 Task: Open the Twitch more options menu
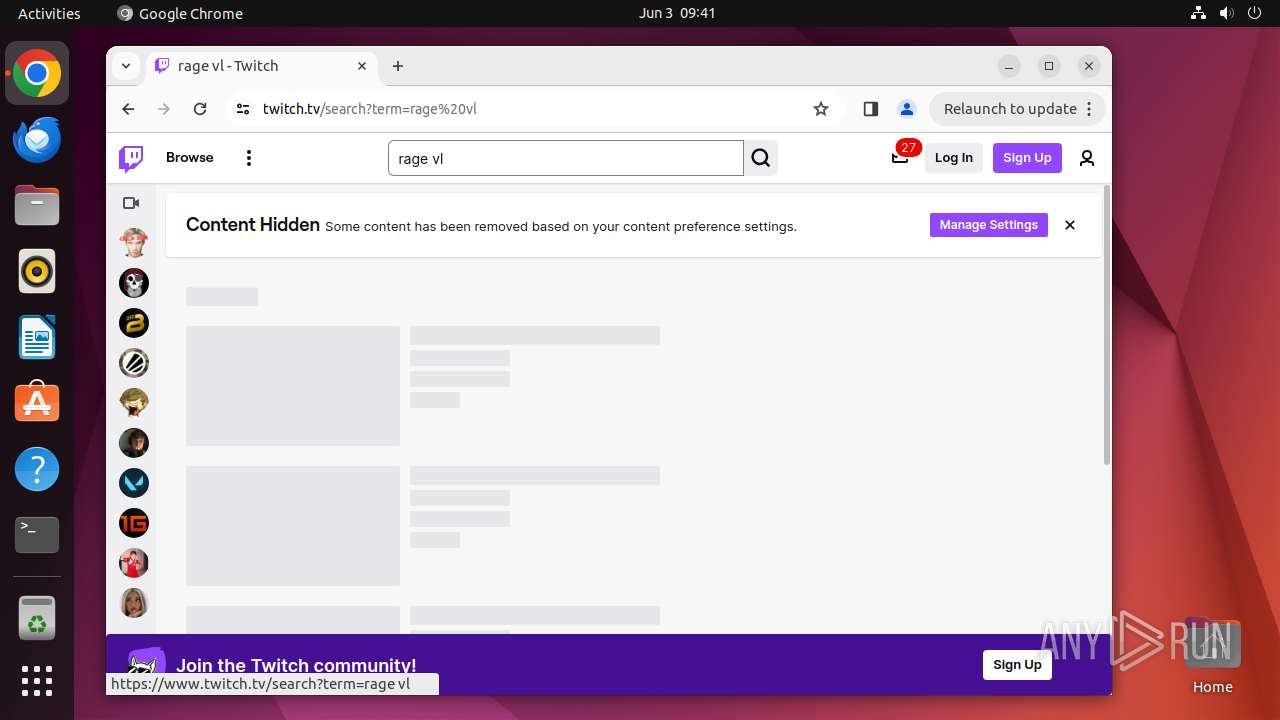coord(249,158)
